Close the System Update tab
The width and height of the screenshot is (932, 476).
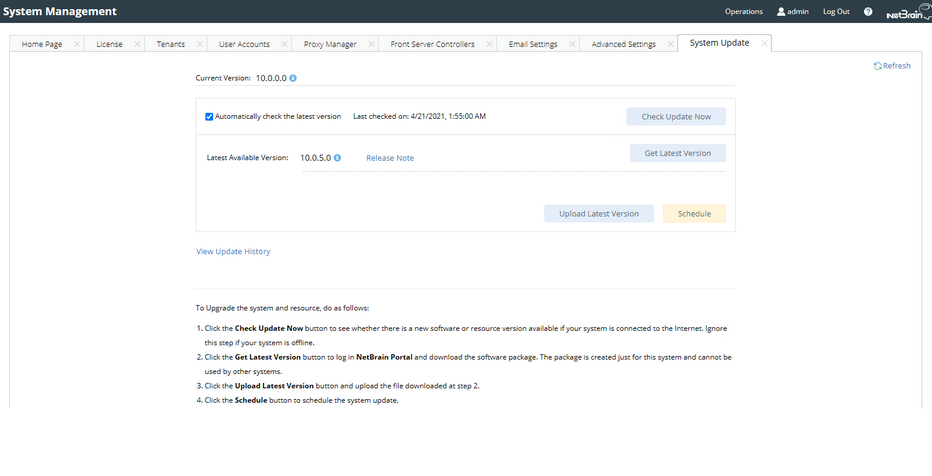coord(764,44)
